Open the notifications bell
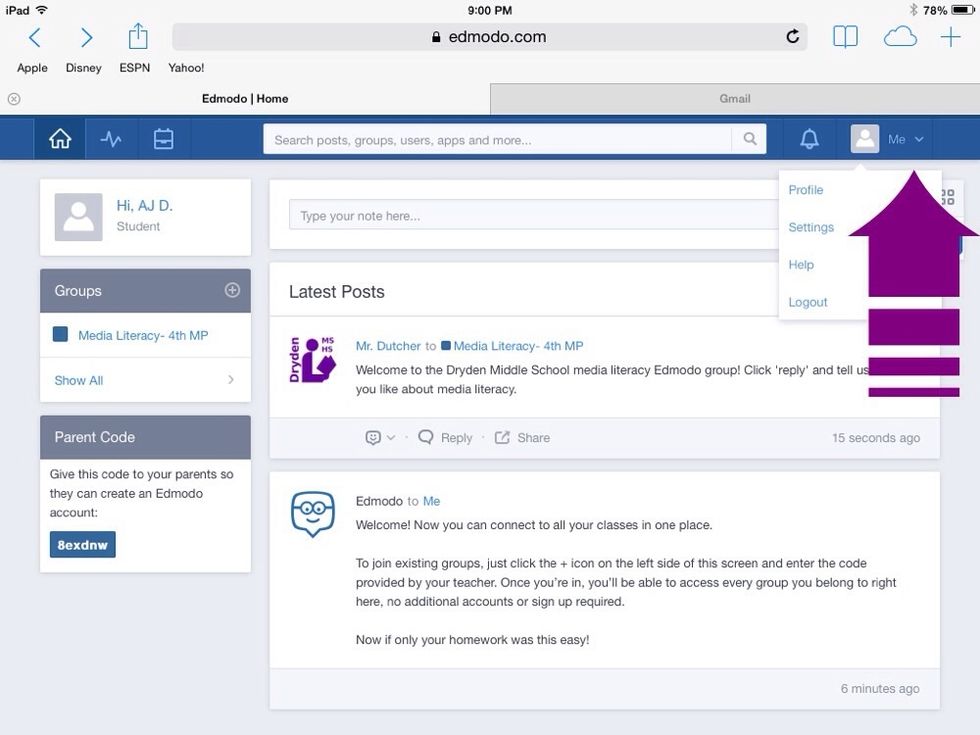Viewport: 980px width, 735px height. pyautogui.click(x=809, y=140)
